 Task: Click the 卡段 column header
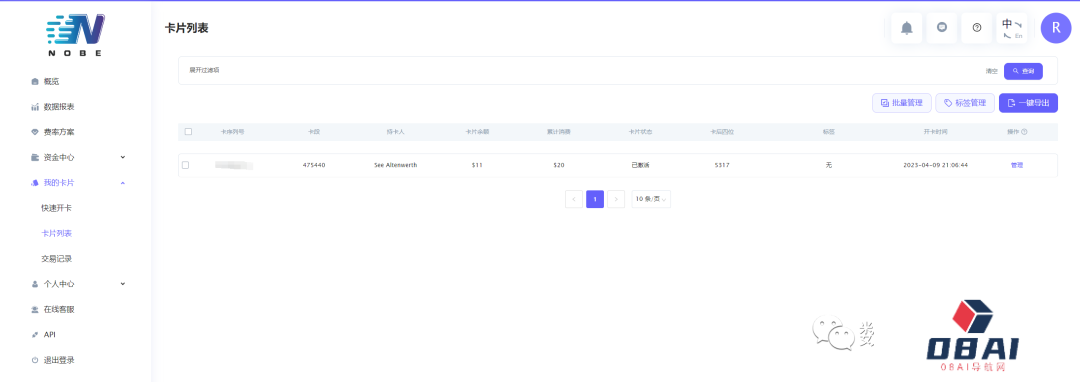coord(314,131)
